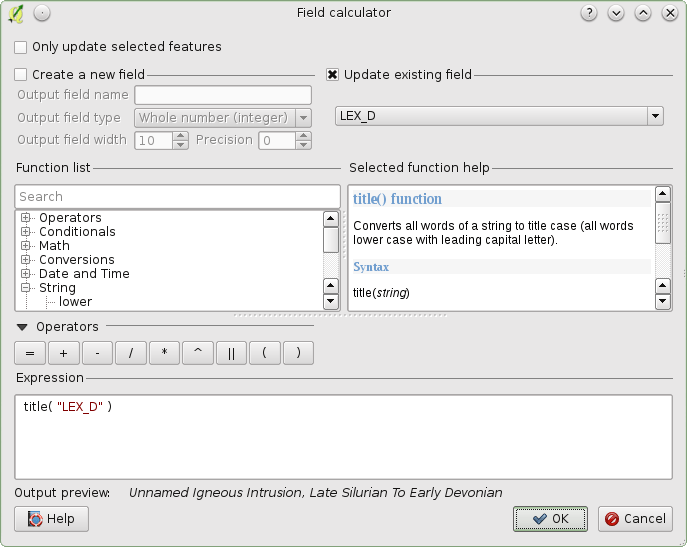Screen dimensions: 687x547
Task: Select the Conversions tree row label
Action: click(x=77, y=259)
